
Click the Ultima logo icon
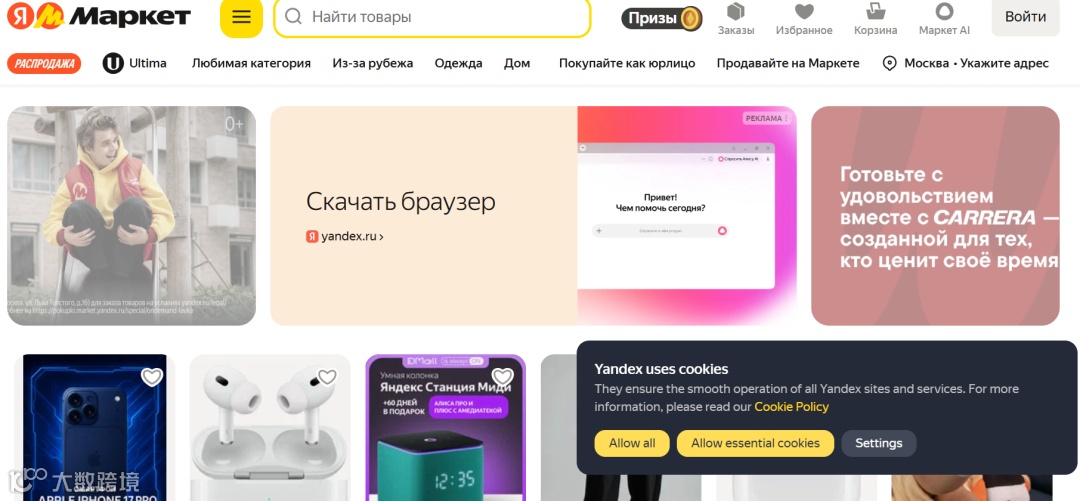(113, 63)
